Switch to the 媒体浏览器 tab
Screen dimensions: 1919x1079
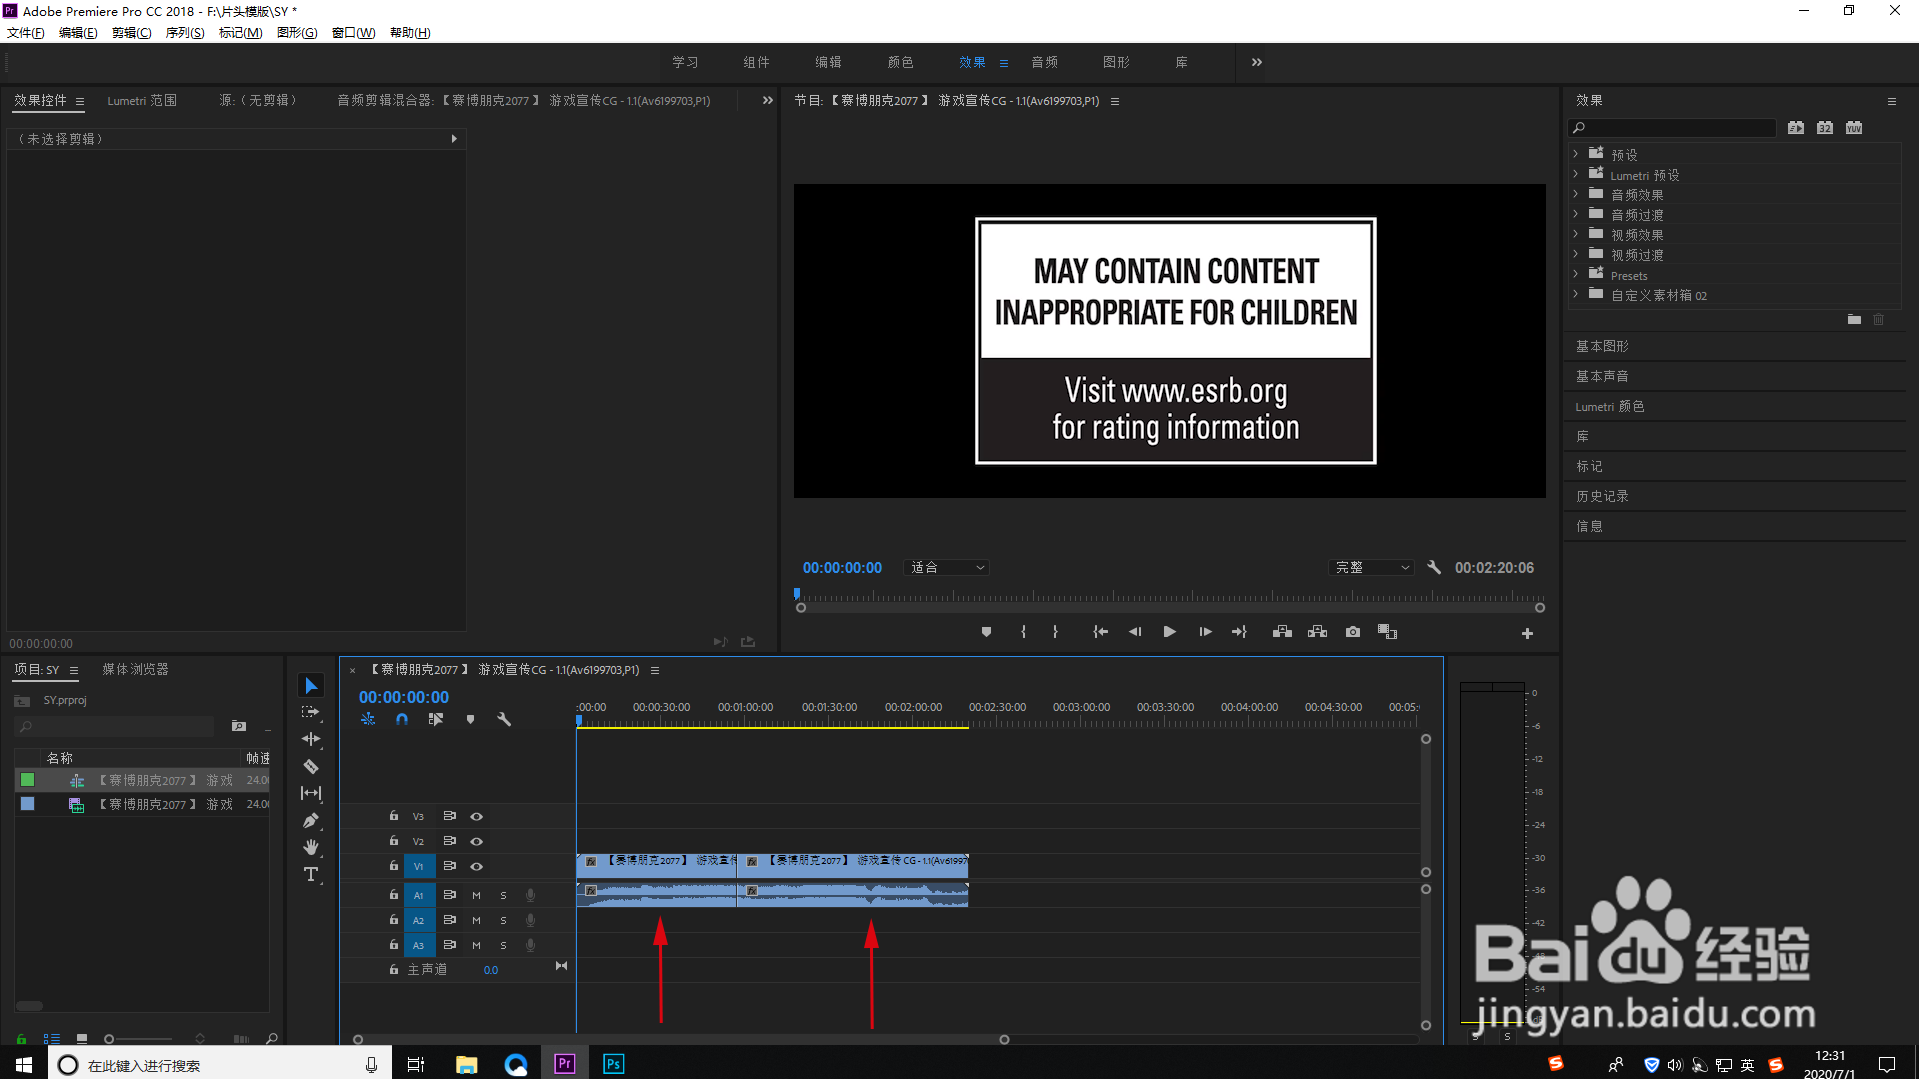click(135, 670)
